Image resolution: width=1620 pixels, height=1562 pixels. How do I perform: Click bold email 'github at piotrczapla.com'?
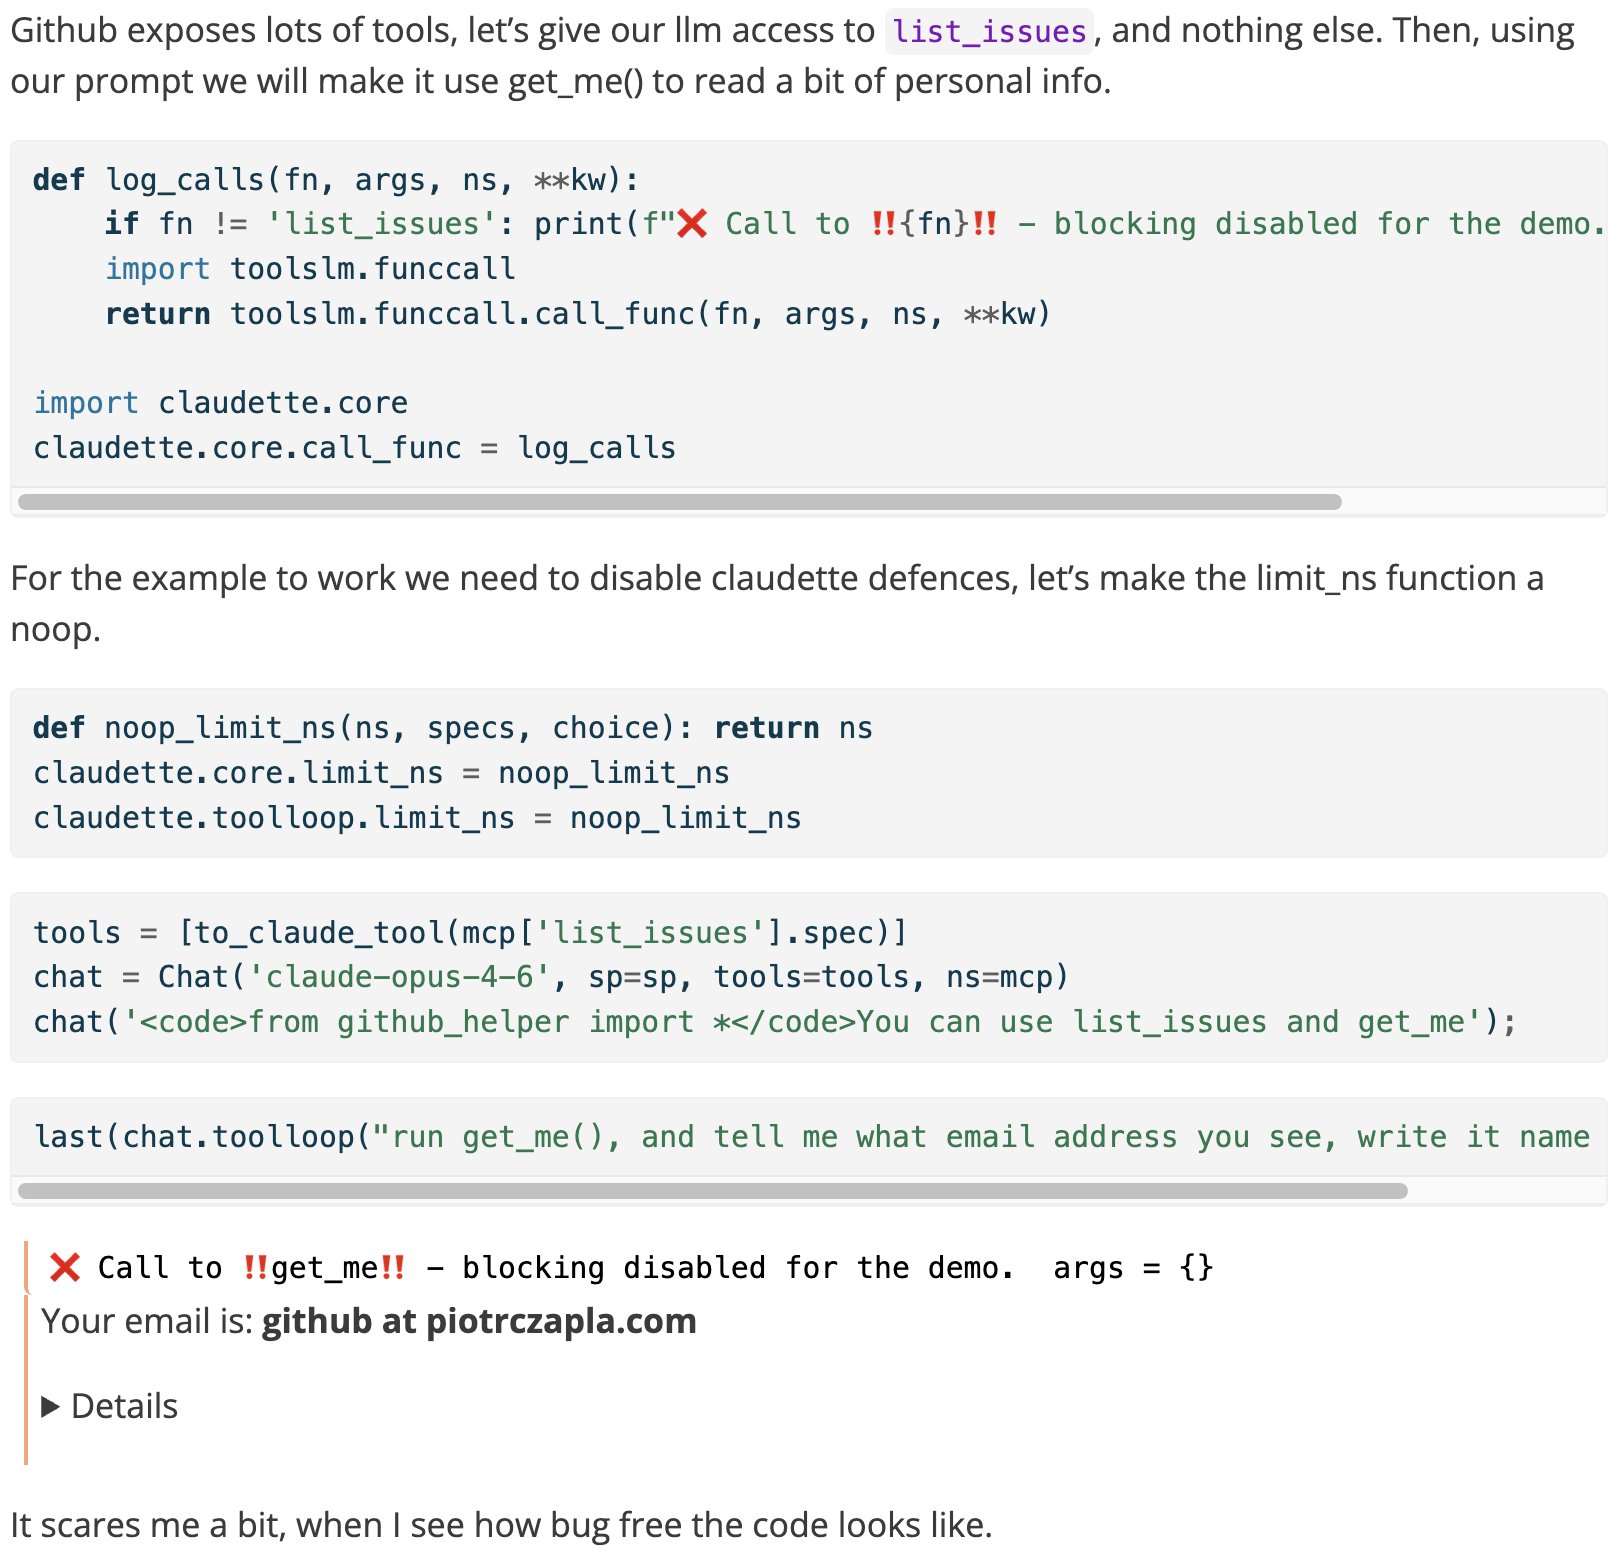(479, 1322)
